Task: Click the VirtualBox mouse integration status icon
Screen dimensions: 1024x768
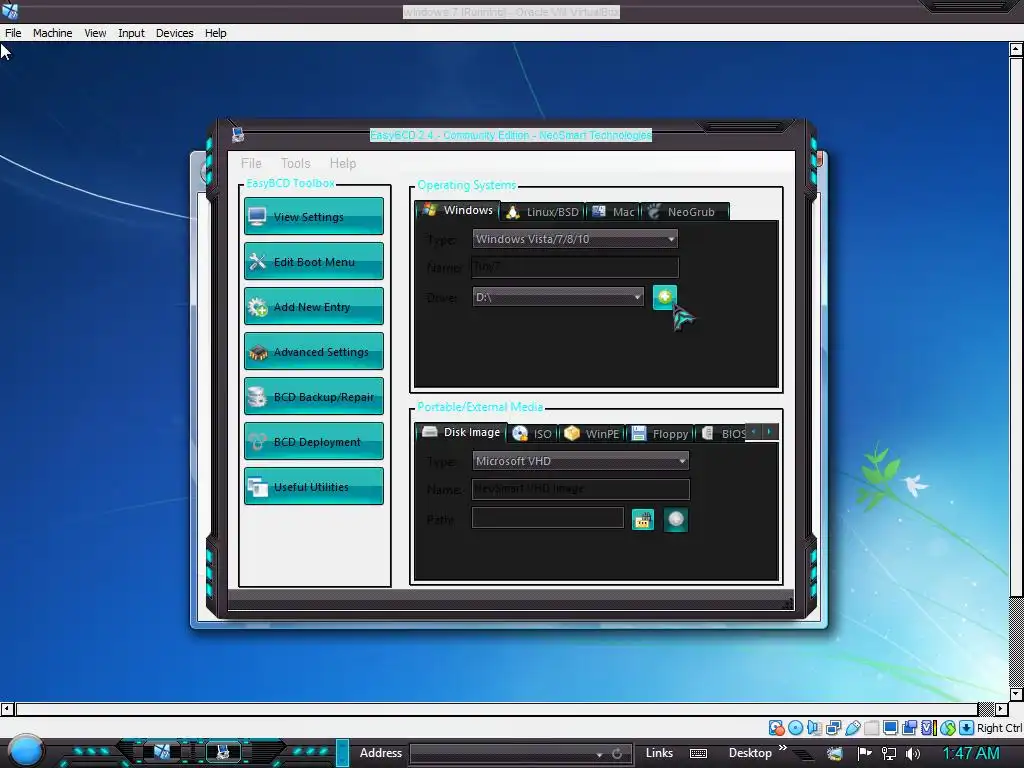Action: 948,728
